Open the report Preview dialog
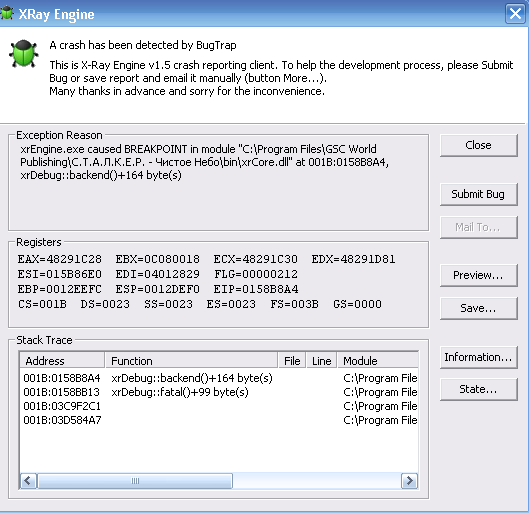529x513 pixels. (478, 275)
